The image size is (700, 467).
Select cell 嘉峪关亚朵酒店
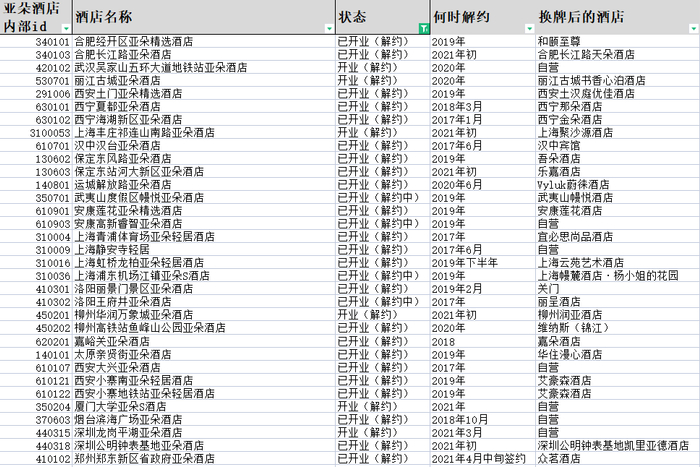[x=204, y=341]
